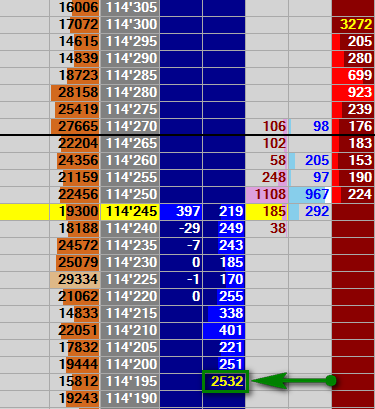This screenshot has height=409, width=375.
Task: Select the sell volume 185 at 114'245
Action: point(267,211)
